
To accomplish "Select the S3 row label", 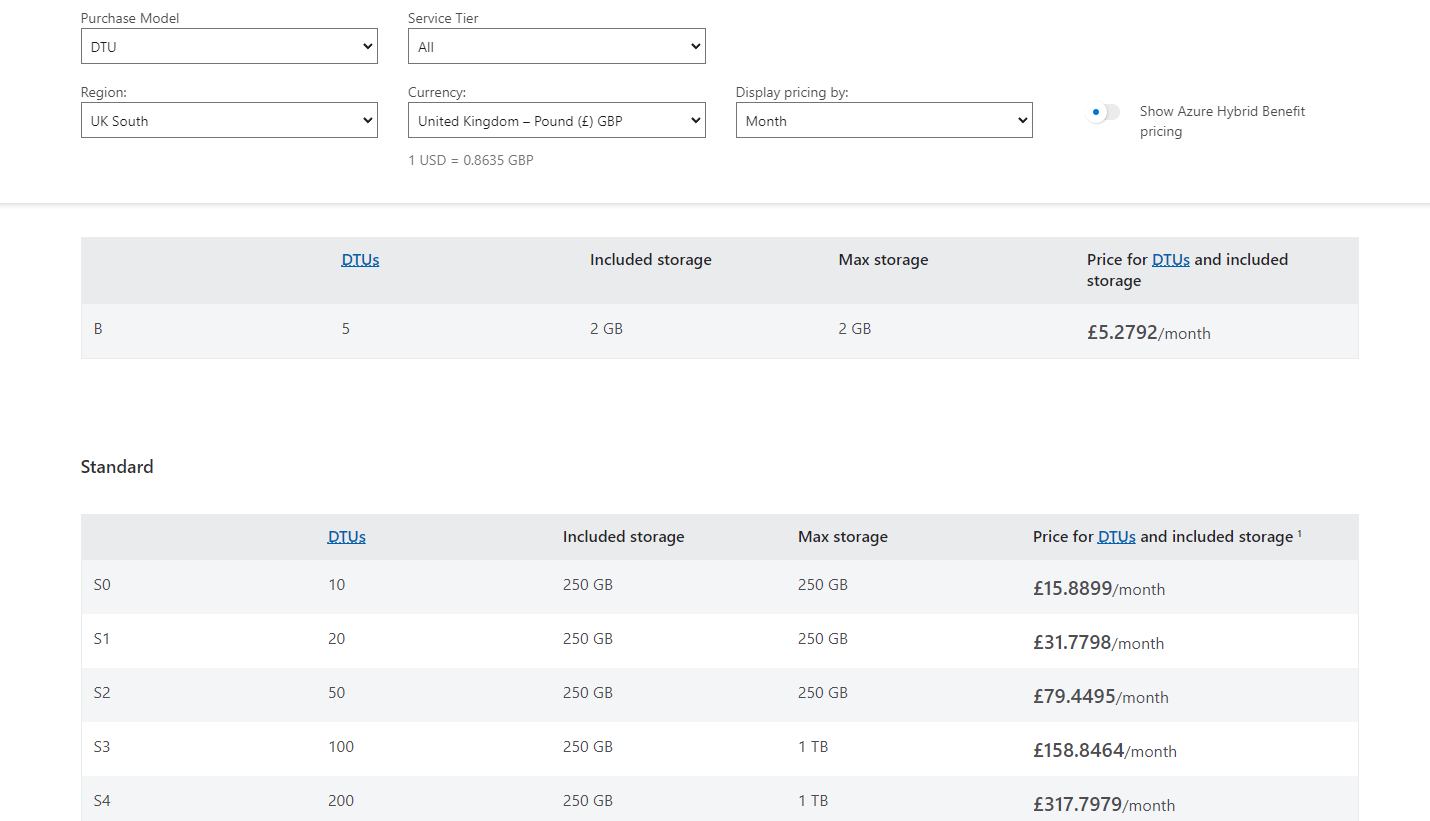I will (x=102, y=747).
